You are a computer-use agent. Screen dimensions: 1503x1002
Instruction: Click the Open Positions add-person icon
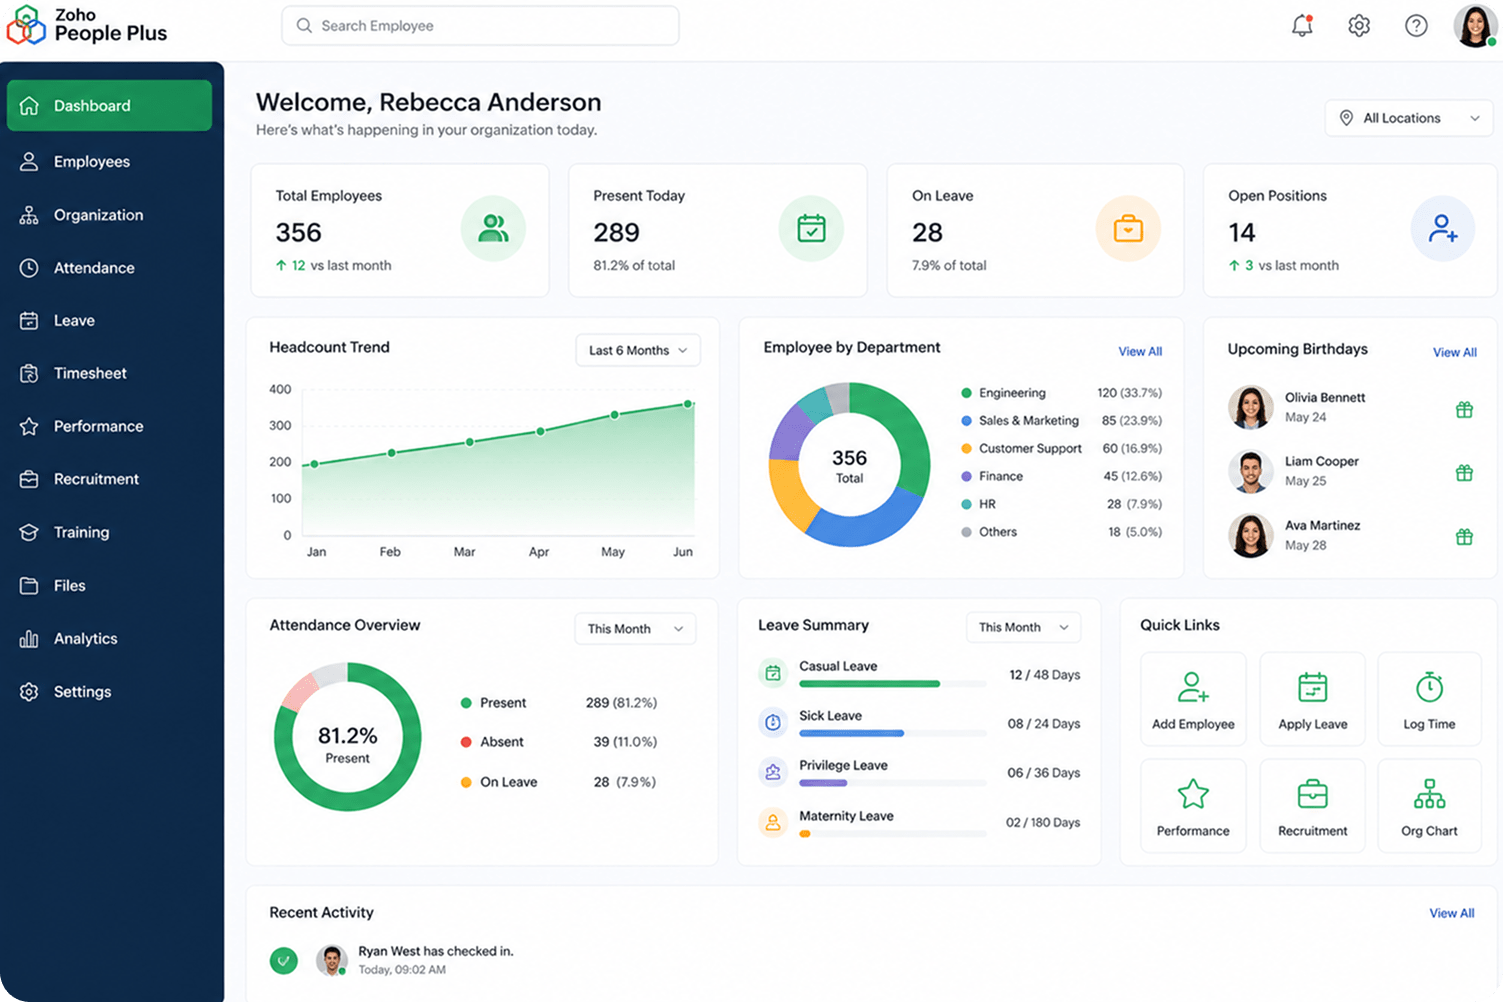tap(1442, 229)
